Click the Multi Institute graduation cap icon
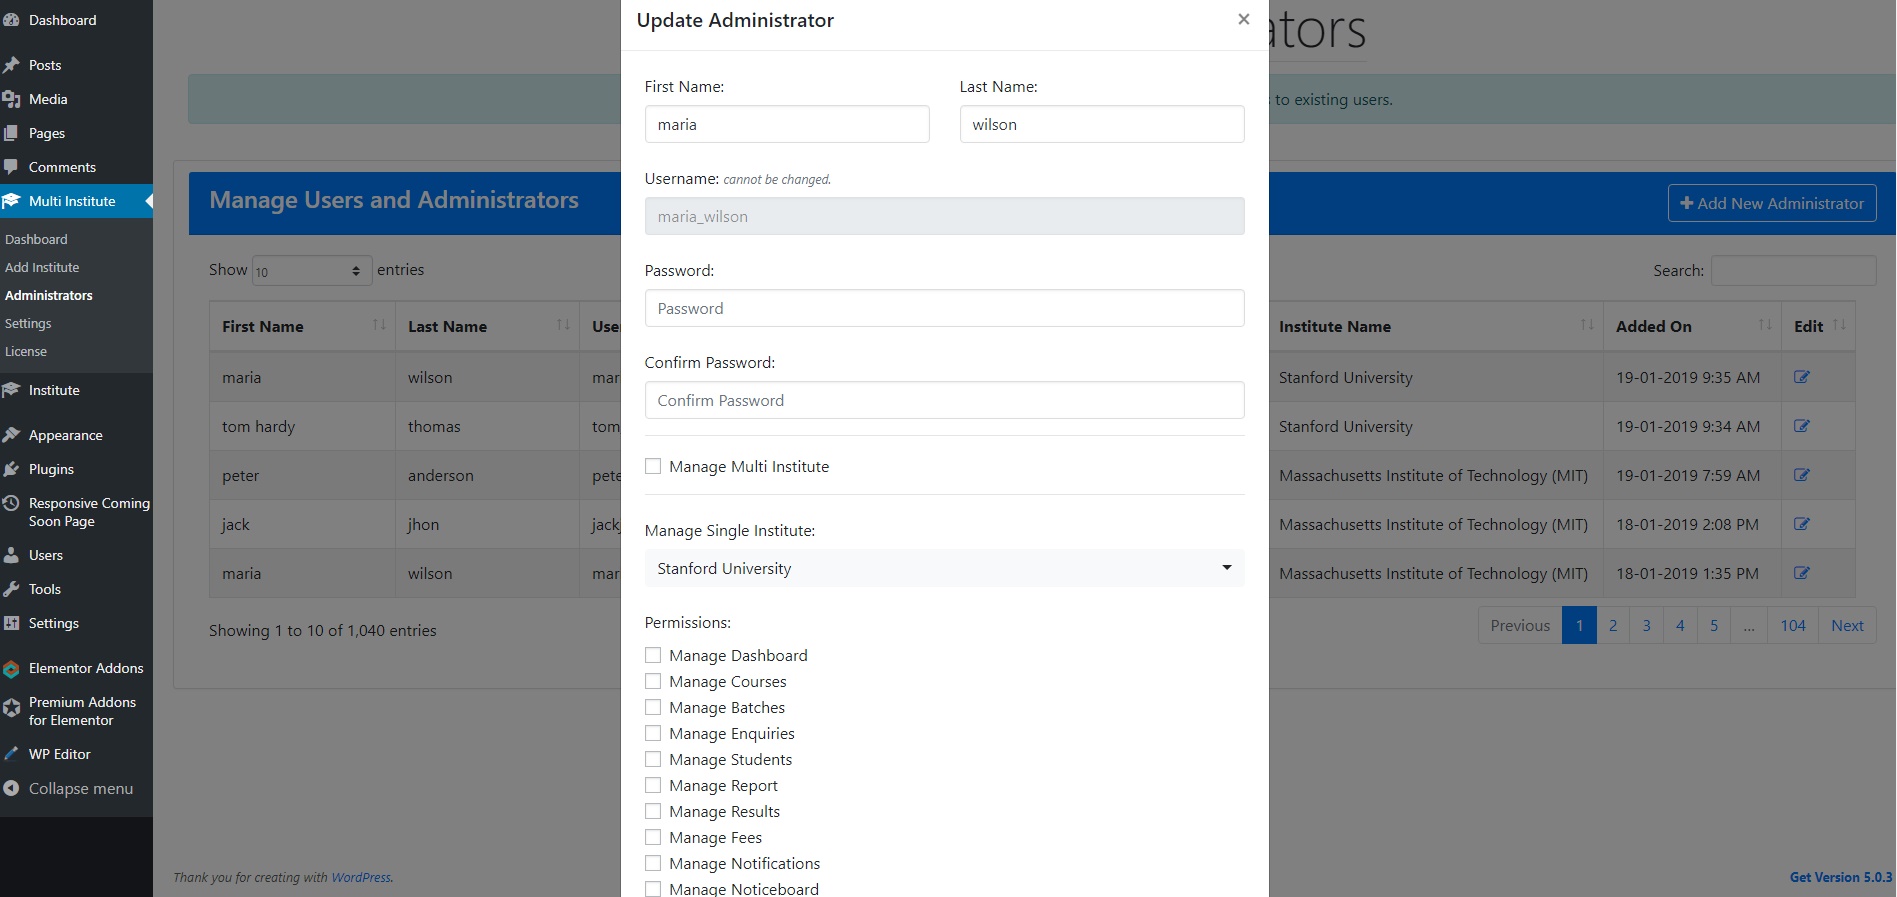 (11, 201)
